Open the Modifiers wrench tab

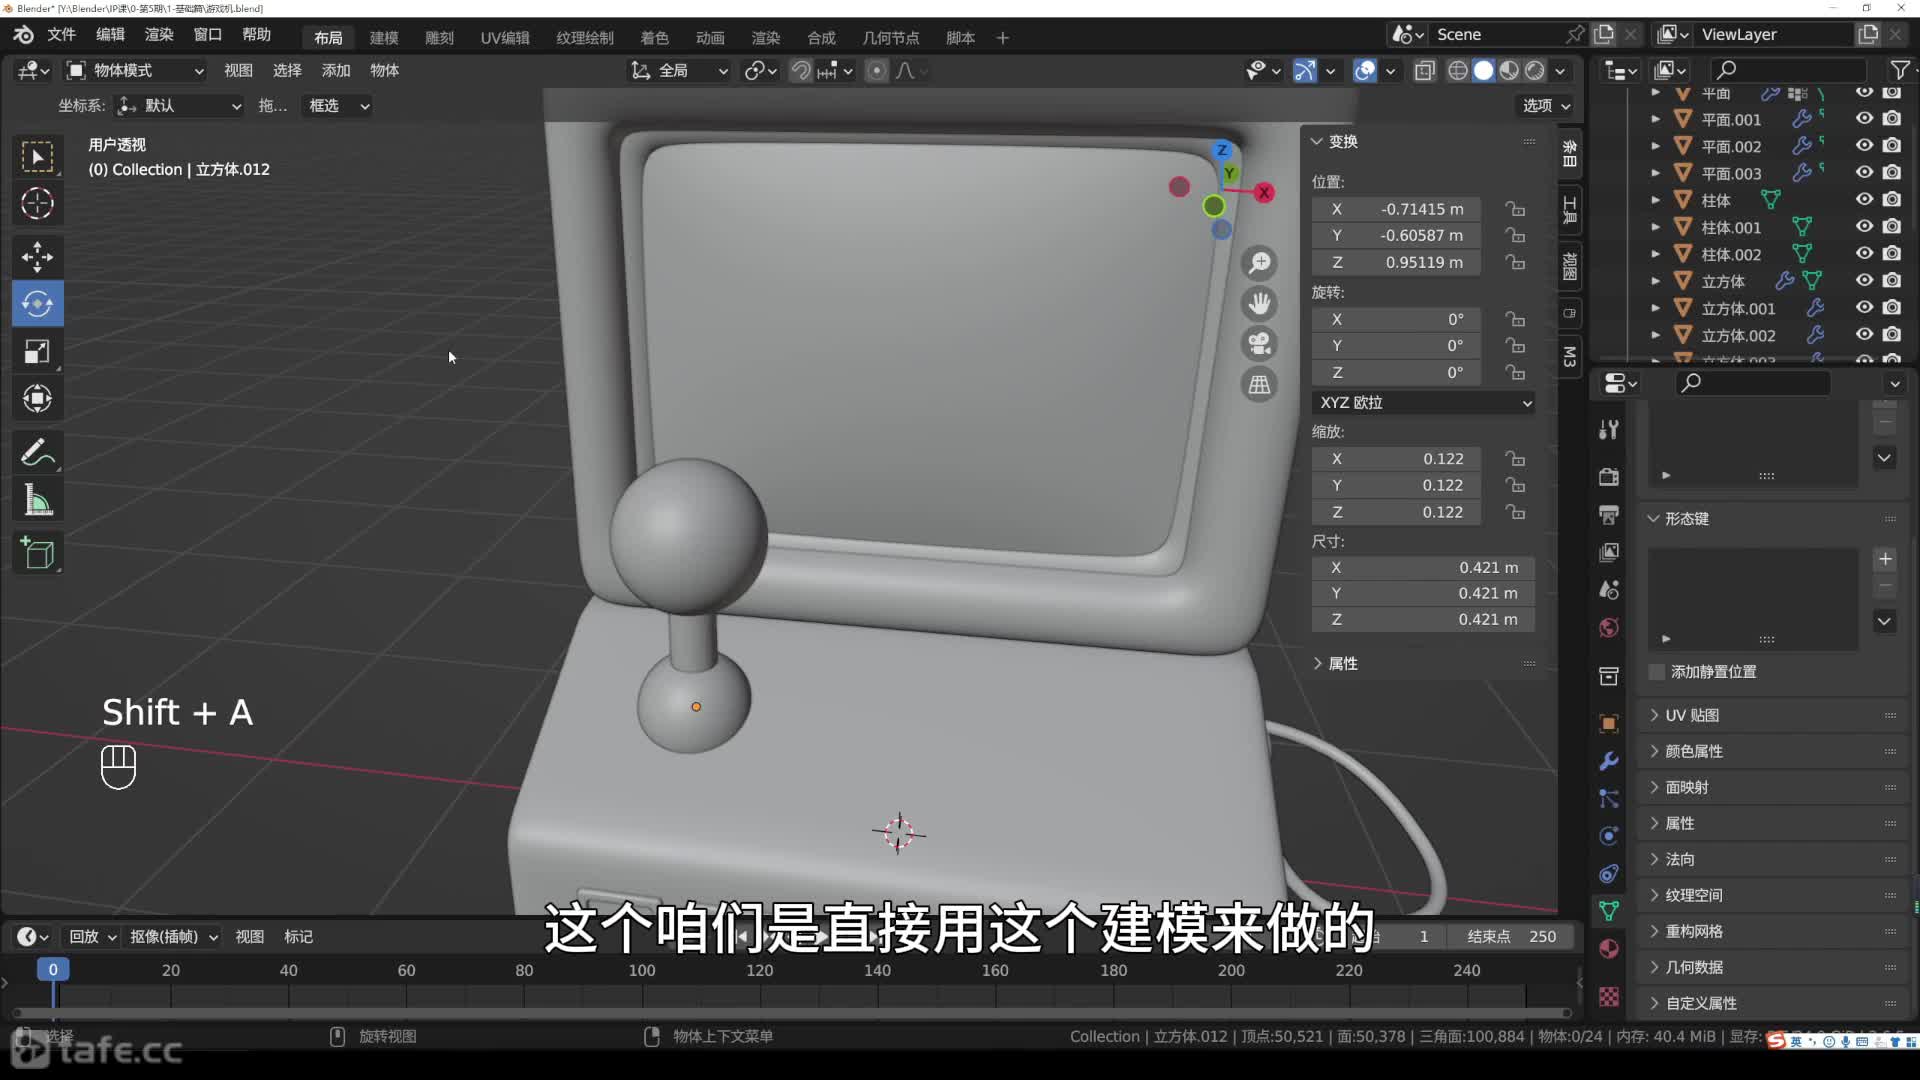point(1609,761)
